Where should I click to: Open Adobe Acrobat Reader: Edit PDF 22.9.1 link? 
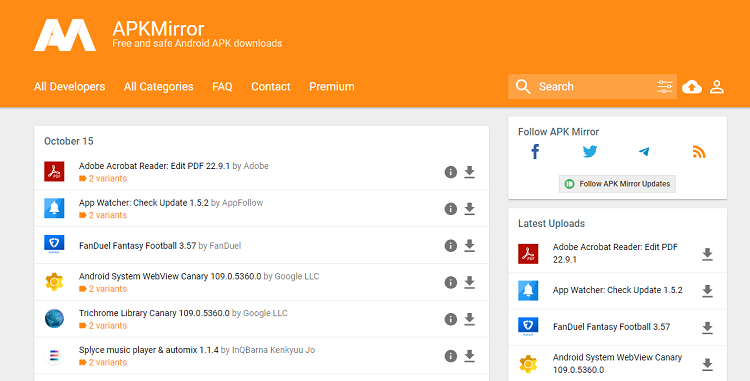tap(154, 166)
